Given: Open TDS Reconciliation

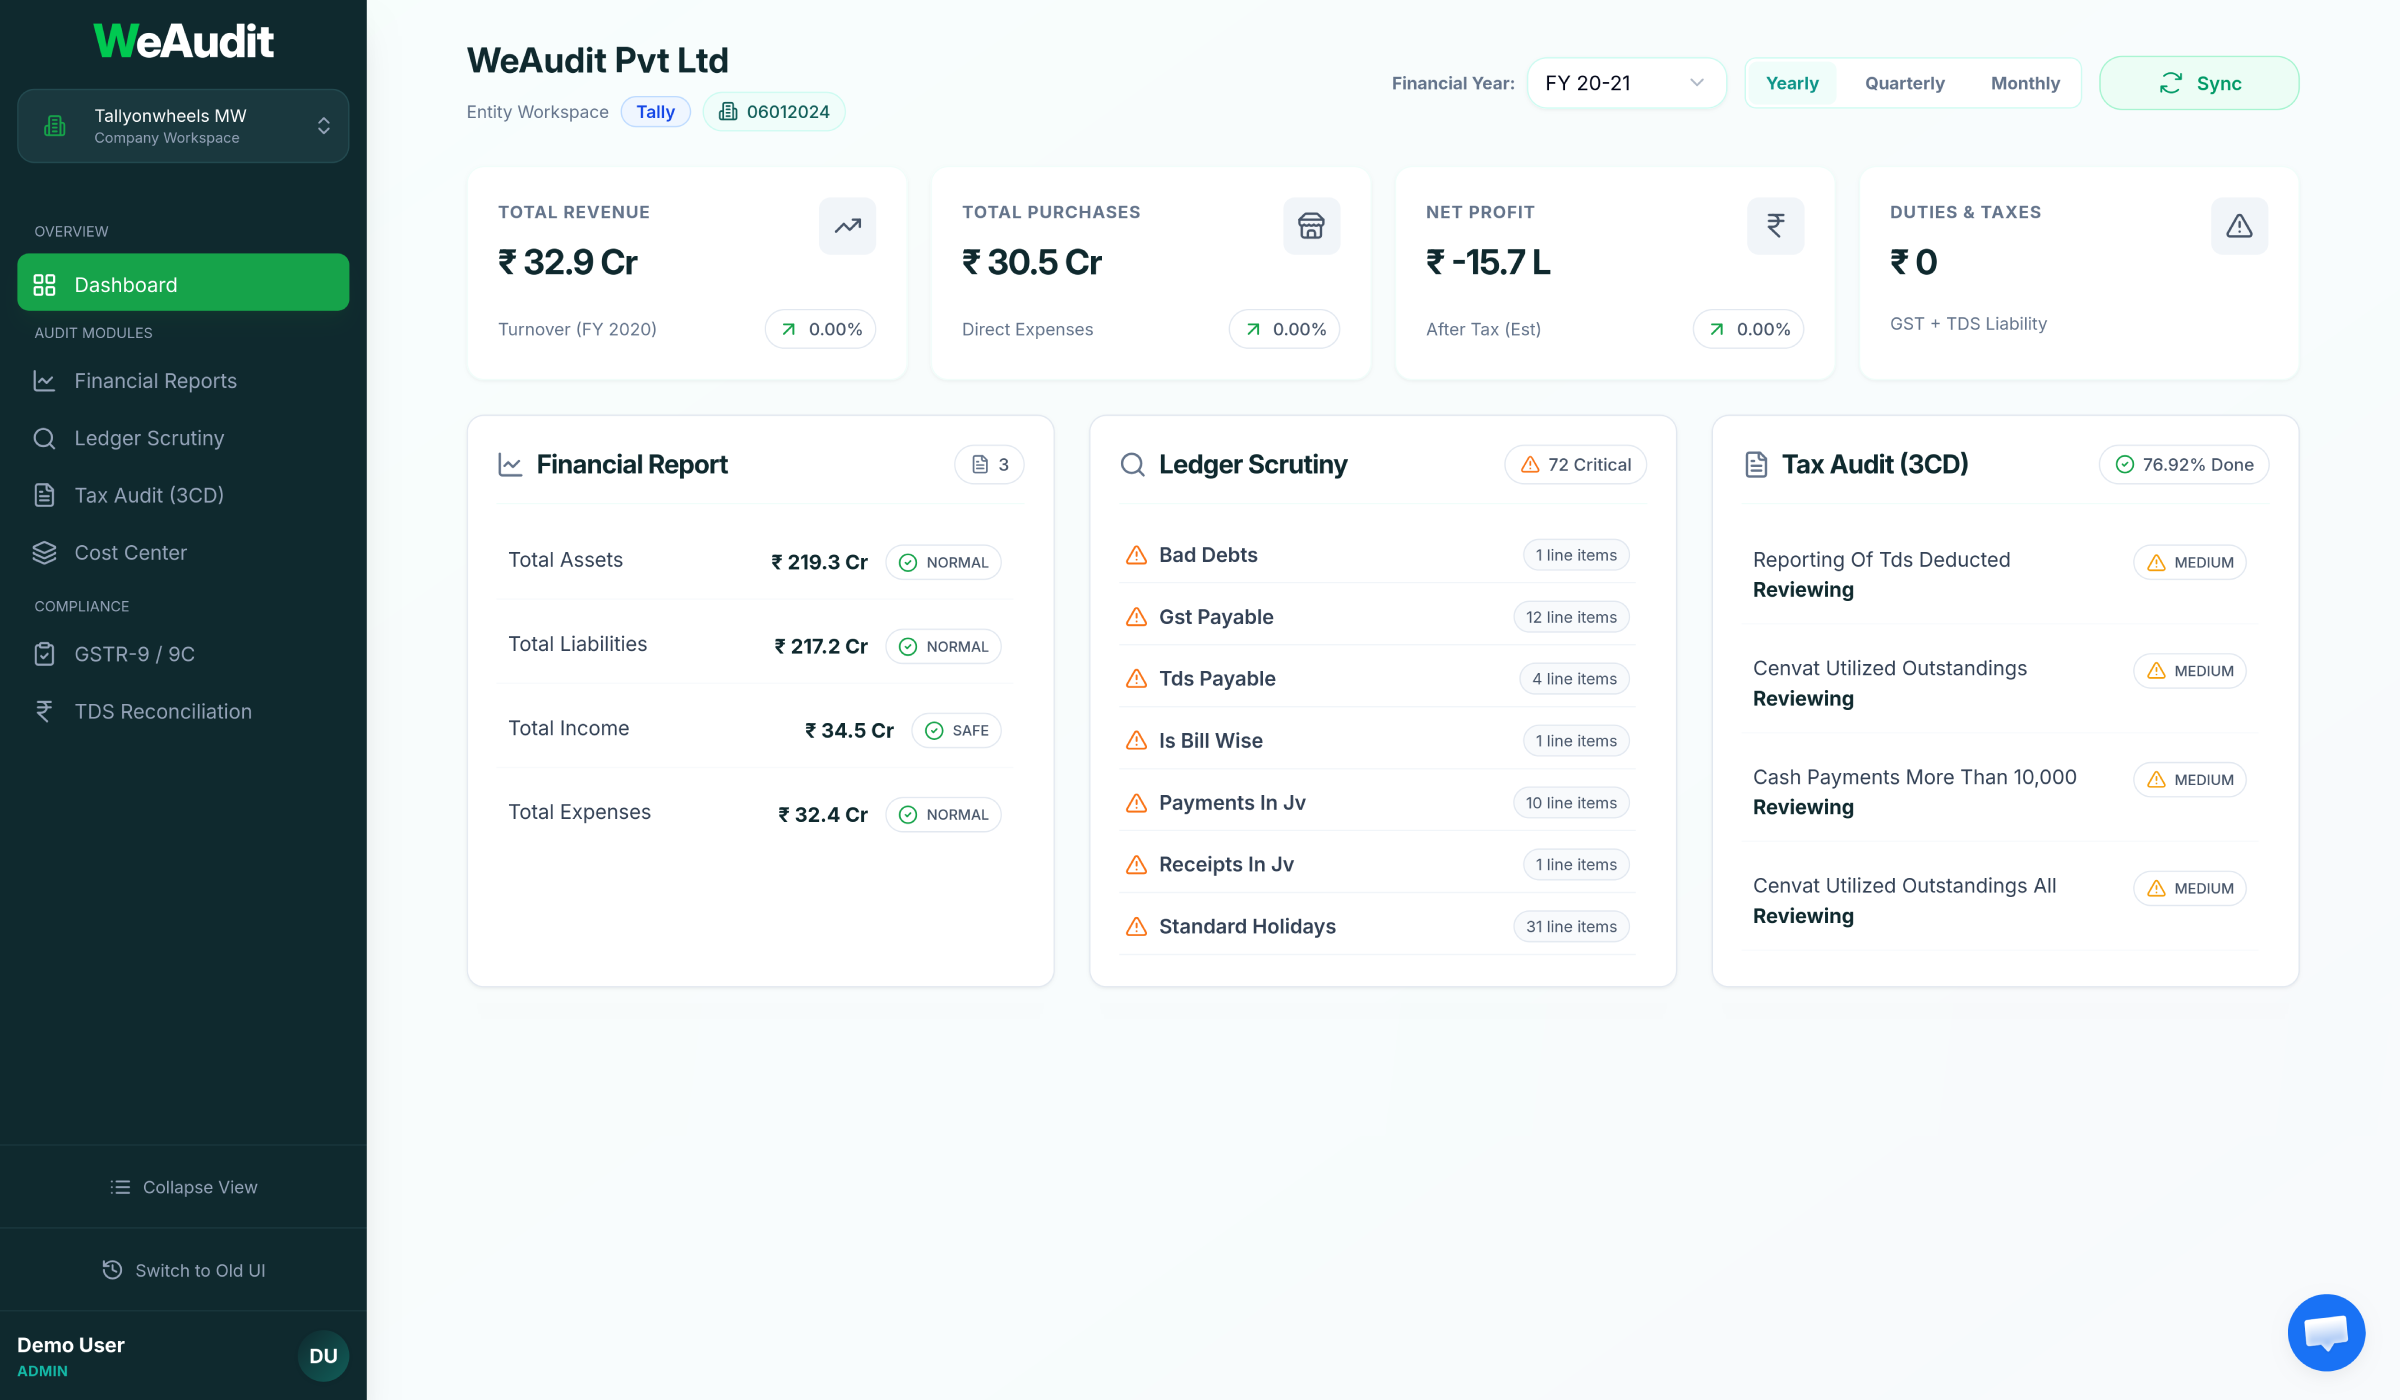Looking at the screenshot, I should tap(162, 711).
